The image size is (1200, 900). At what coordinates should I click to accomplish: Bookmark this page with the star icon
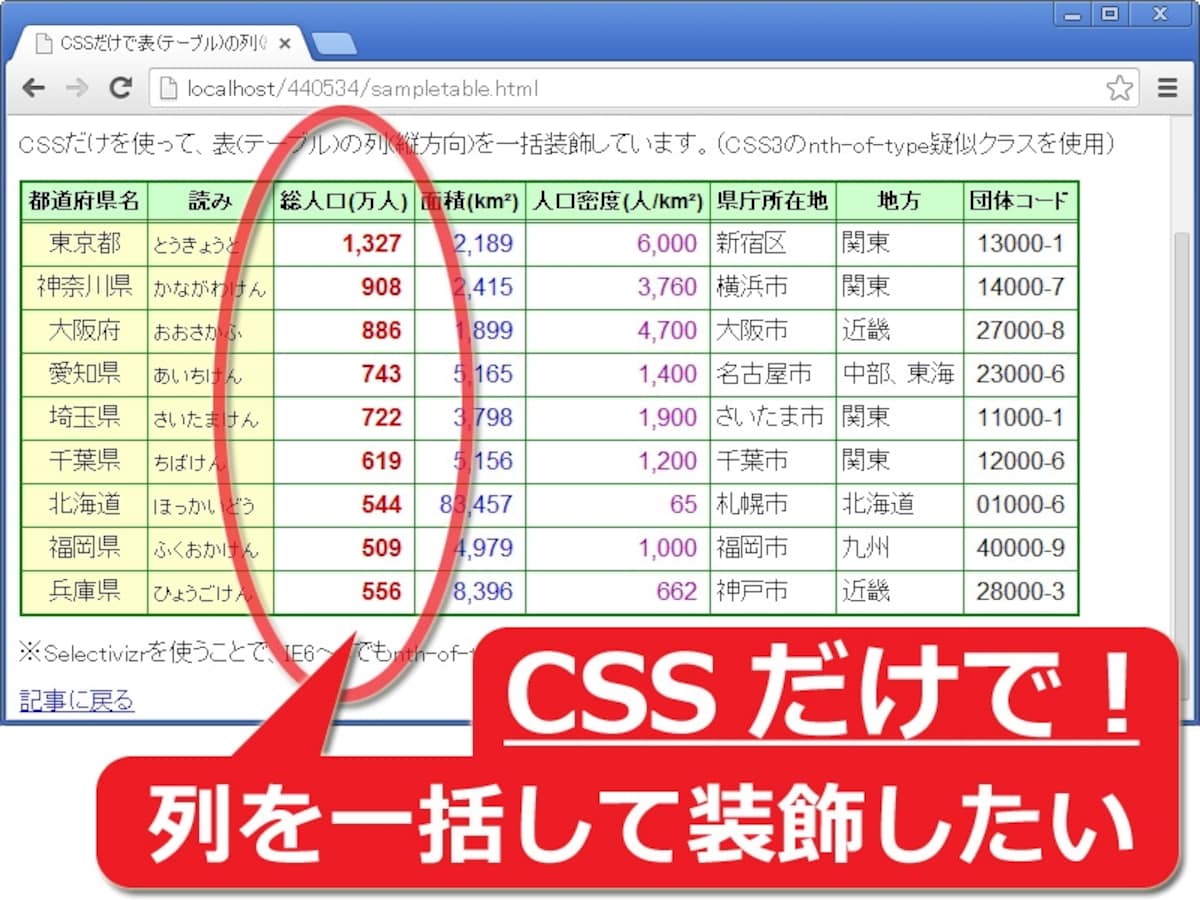(x=1120, y=88)
